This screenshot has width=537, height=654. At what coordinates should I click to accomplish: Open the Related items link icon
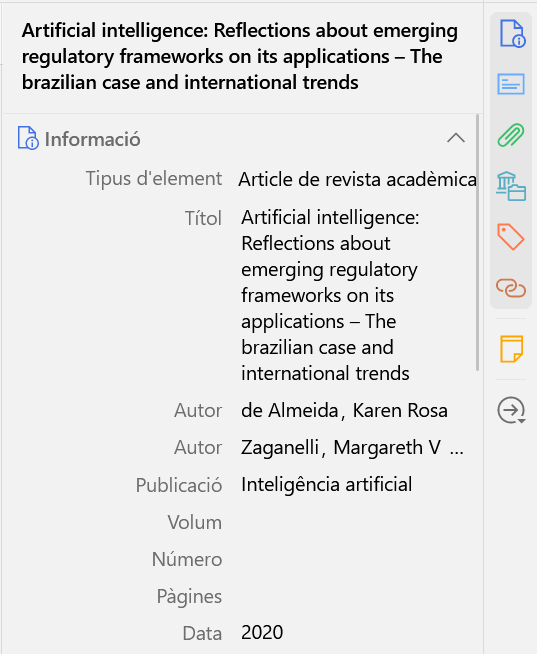[x=511, y=288]
